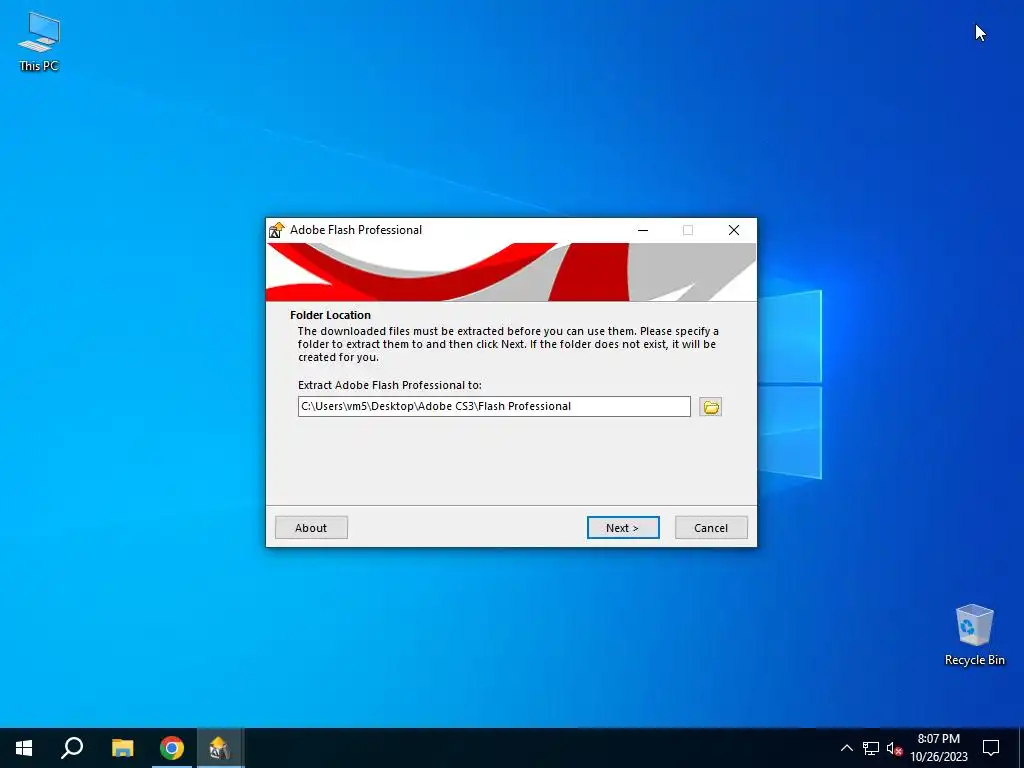Screen dimensions: 1024x768
Task: Open taskbar search magnifier
Action: coord(72,748)
